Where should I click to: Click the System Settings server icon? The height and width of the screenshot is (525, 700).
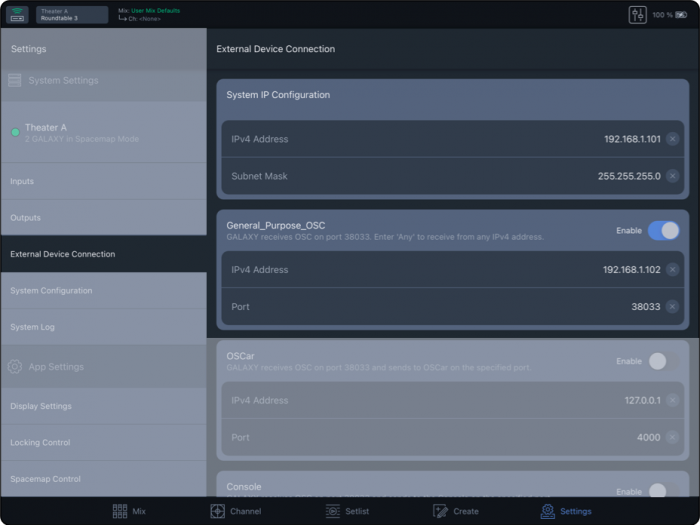point(15,80)
